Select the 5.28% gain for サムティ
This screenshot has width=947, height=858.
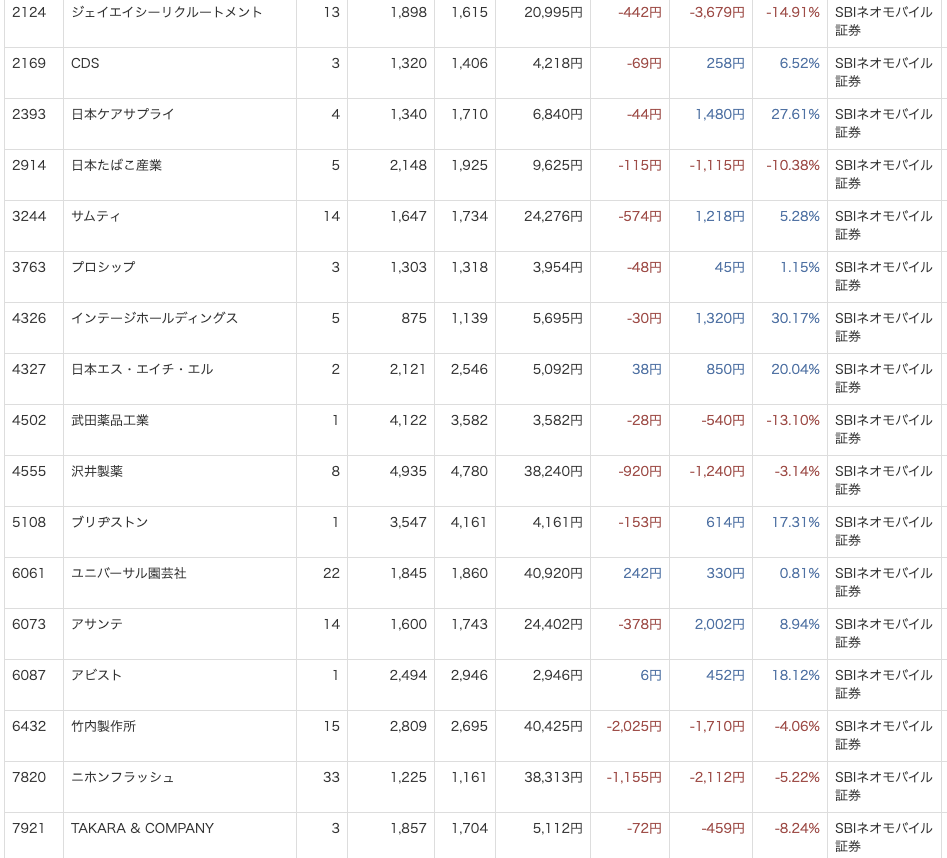800,216
